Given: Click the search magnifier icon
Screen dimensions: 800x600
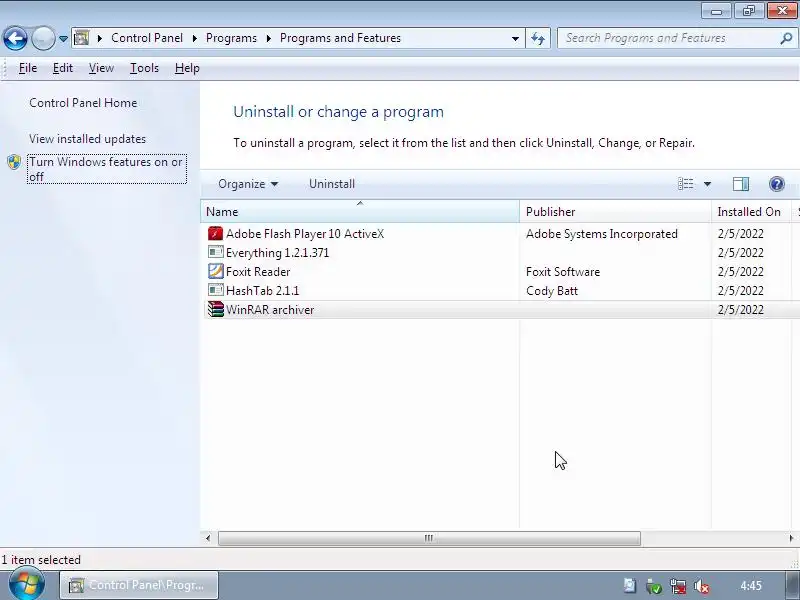Looking at the screenshot, I should pos(786,38).
